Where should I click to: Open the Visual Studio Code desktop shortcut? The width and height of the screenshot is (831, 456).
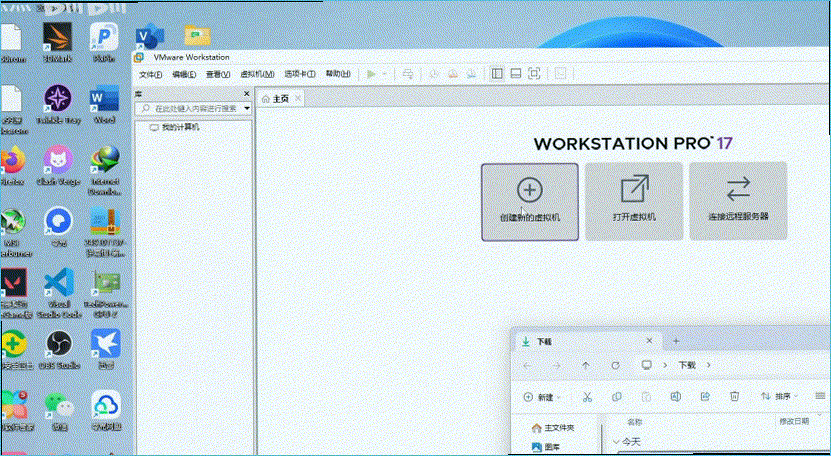pos(58,293)
